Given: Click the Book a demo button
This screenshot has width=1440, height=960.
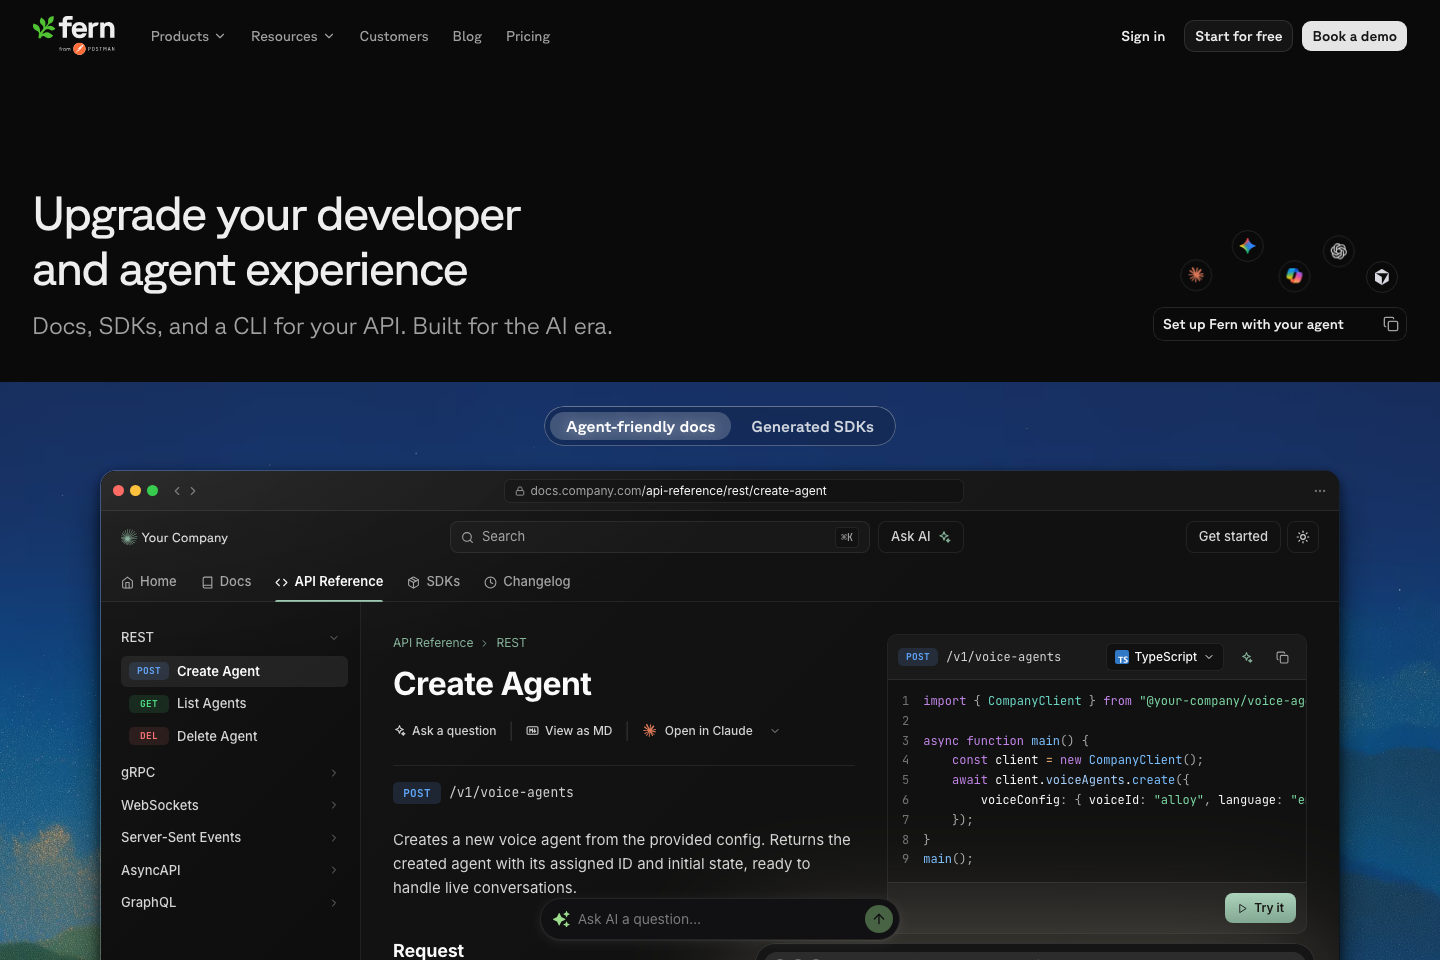Looking at the screenshot, I should tap(1354, 36).
